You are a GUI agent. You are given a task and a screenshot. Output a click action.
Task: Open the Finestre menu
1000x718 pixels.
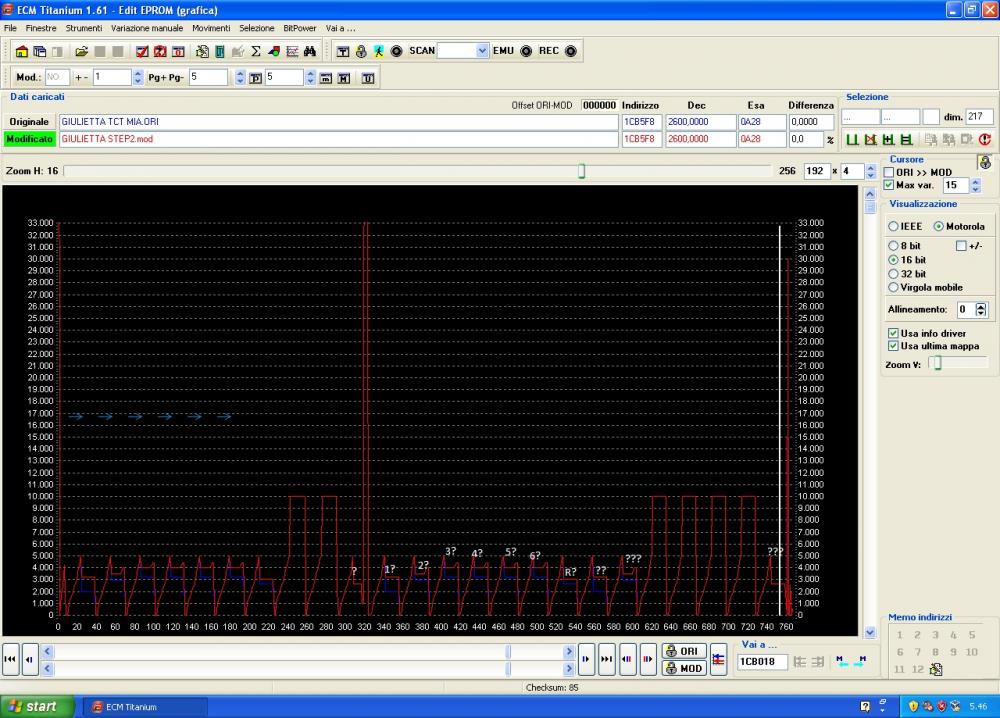click(x=41, y=28)
